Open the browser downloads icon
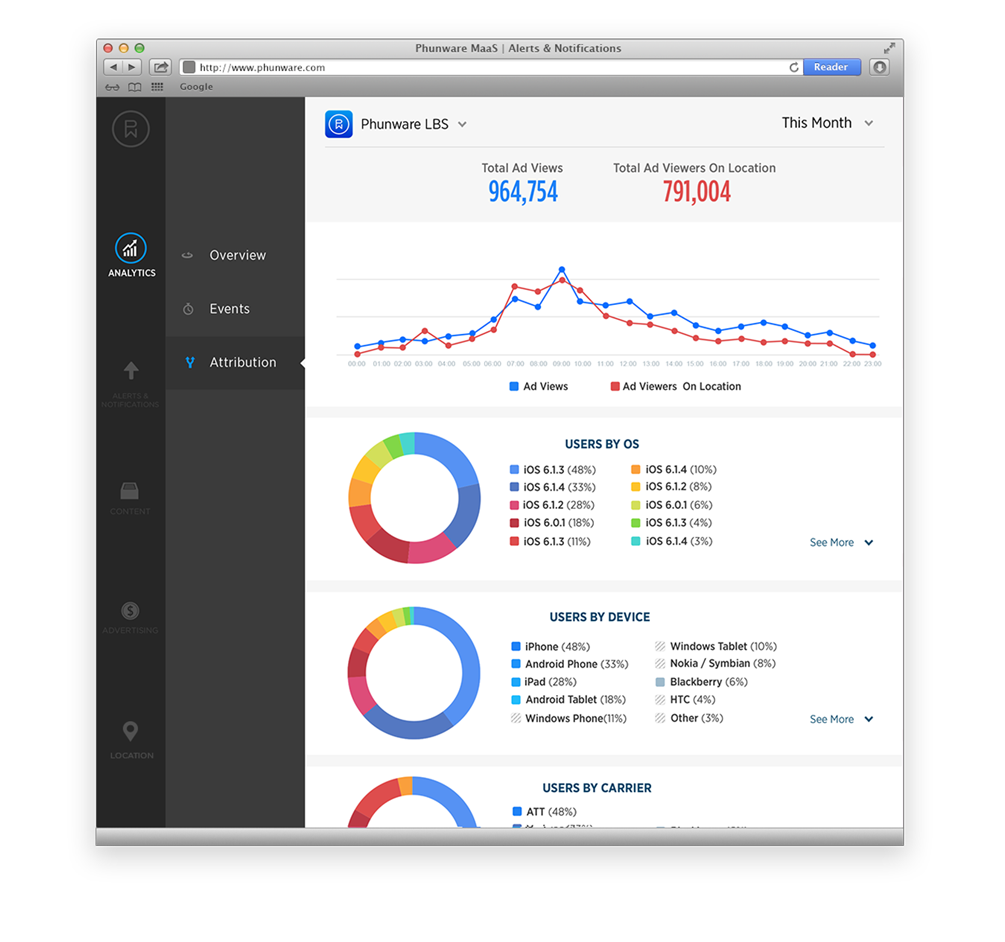This screenshot has width=1005, height=942. pos(879,67)
